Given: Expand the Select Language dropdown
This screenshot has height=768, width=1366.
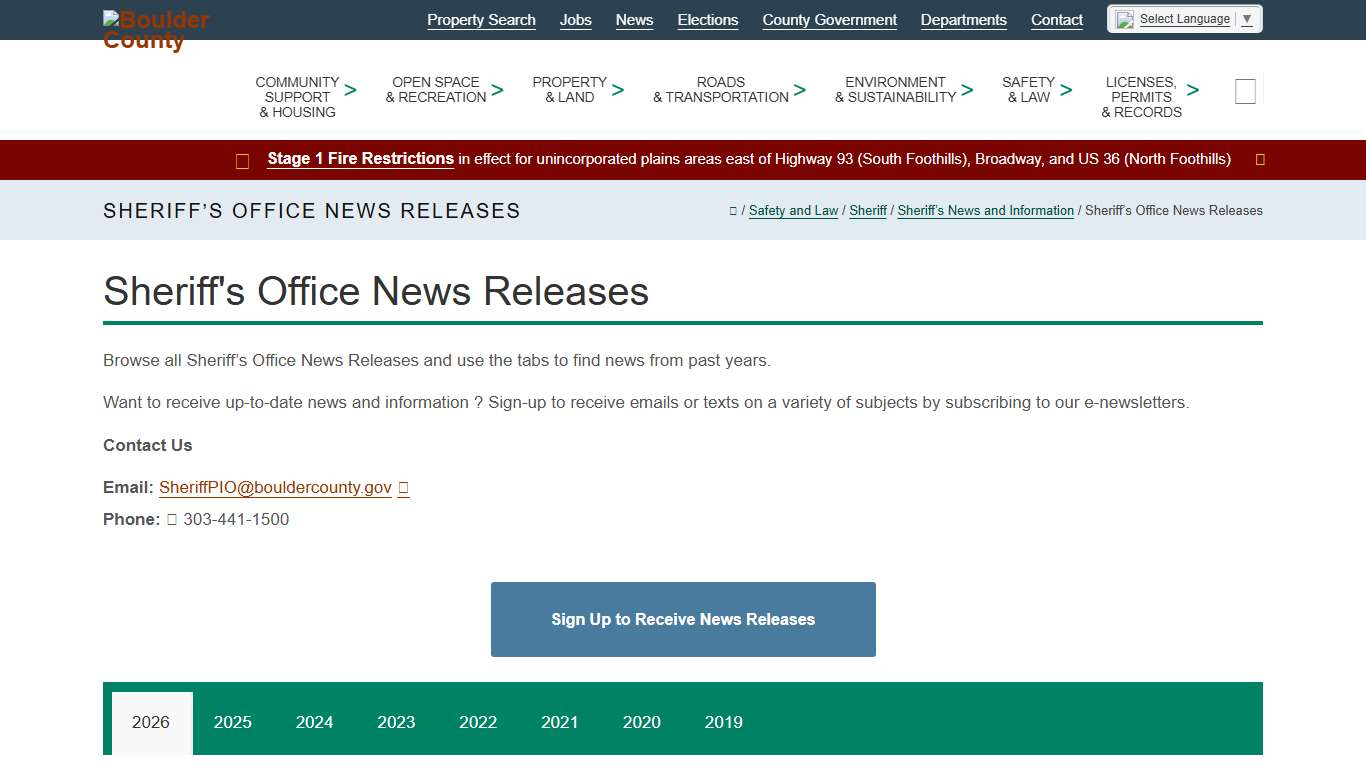Looking at the screenshot, I should pyautogui.click(x=1246, y=18).
